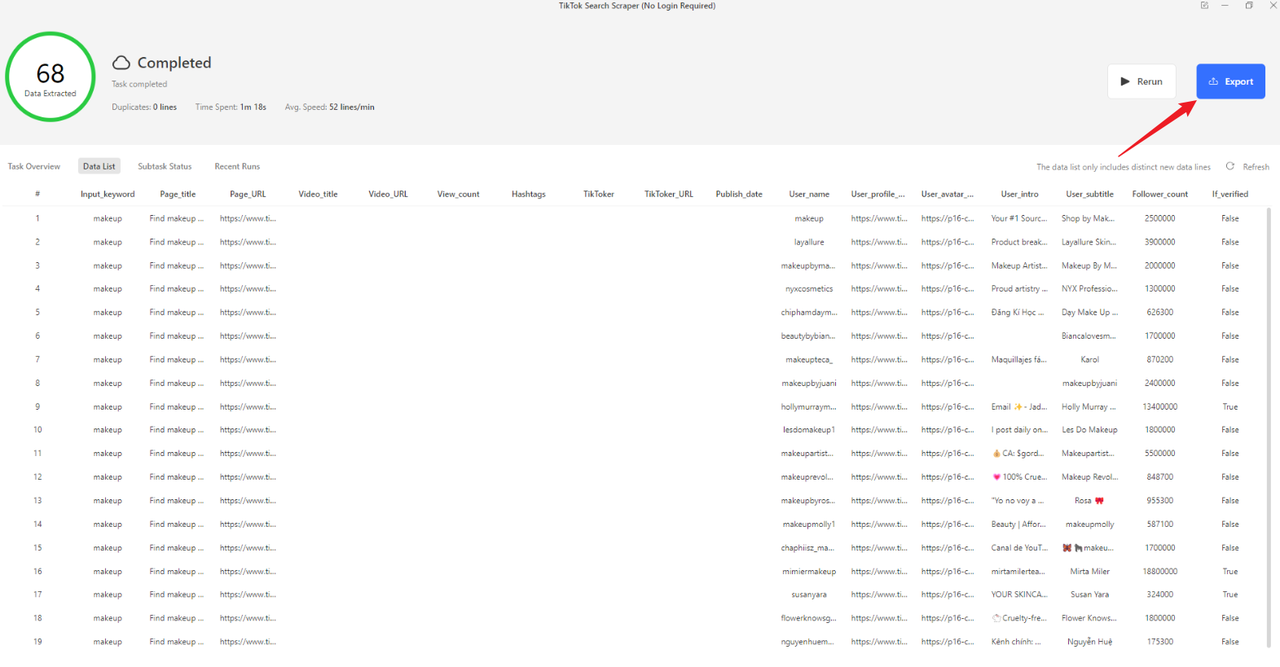The image size is (1280, 667).
Task: Click the Susan Yara subtitle cell
Action: pos(1090,594)
